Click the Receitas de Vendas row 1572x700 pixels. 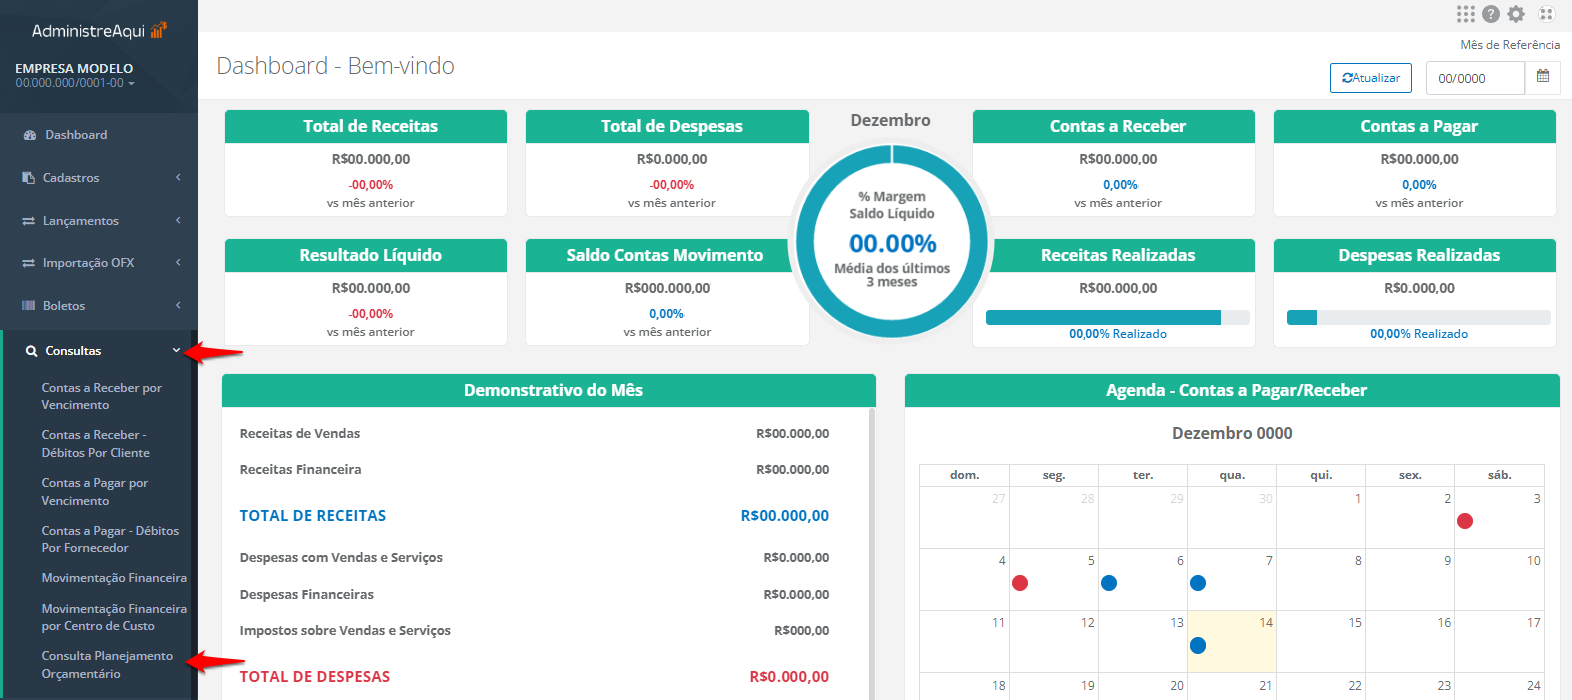pos(534,434)
